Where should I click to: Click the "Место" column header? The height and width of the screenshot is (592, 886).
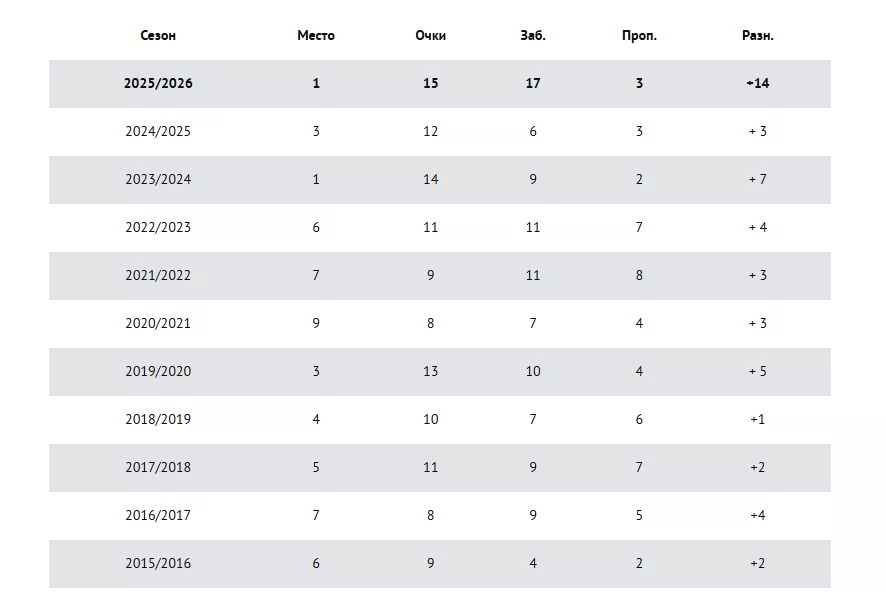[x=316, y=35]
